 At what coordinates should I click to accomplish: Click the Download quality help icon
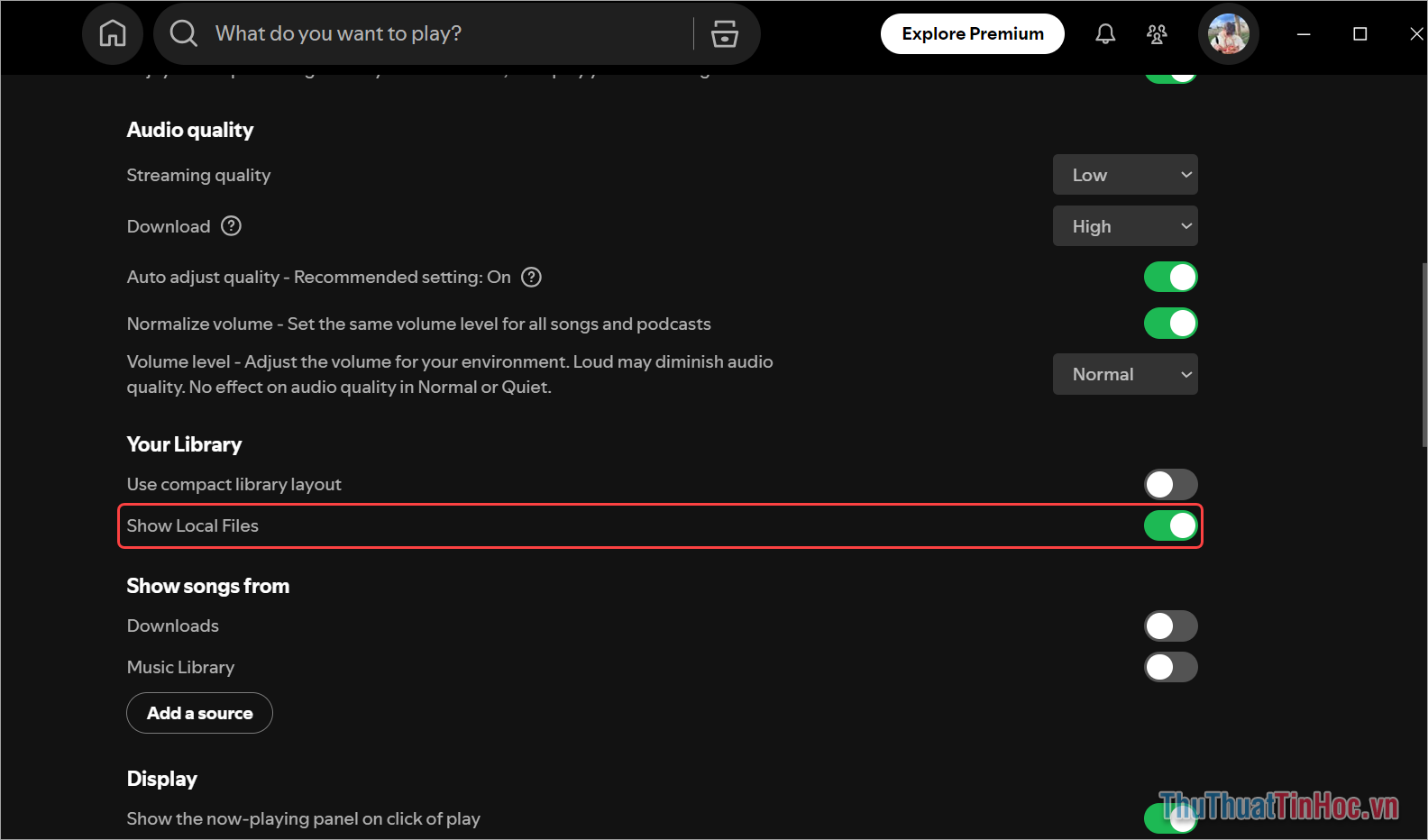231,226
